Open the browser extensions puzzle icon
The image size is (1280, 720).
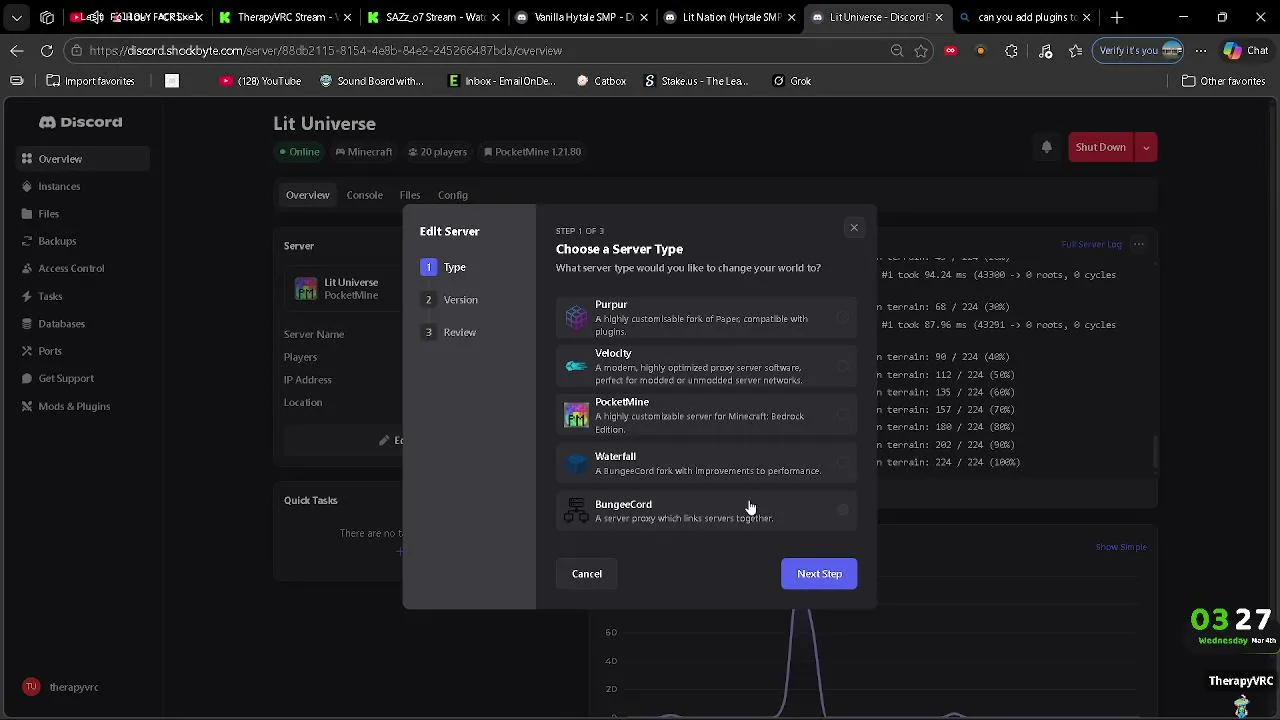(1011, 51)
